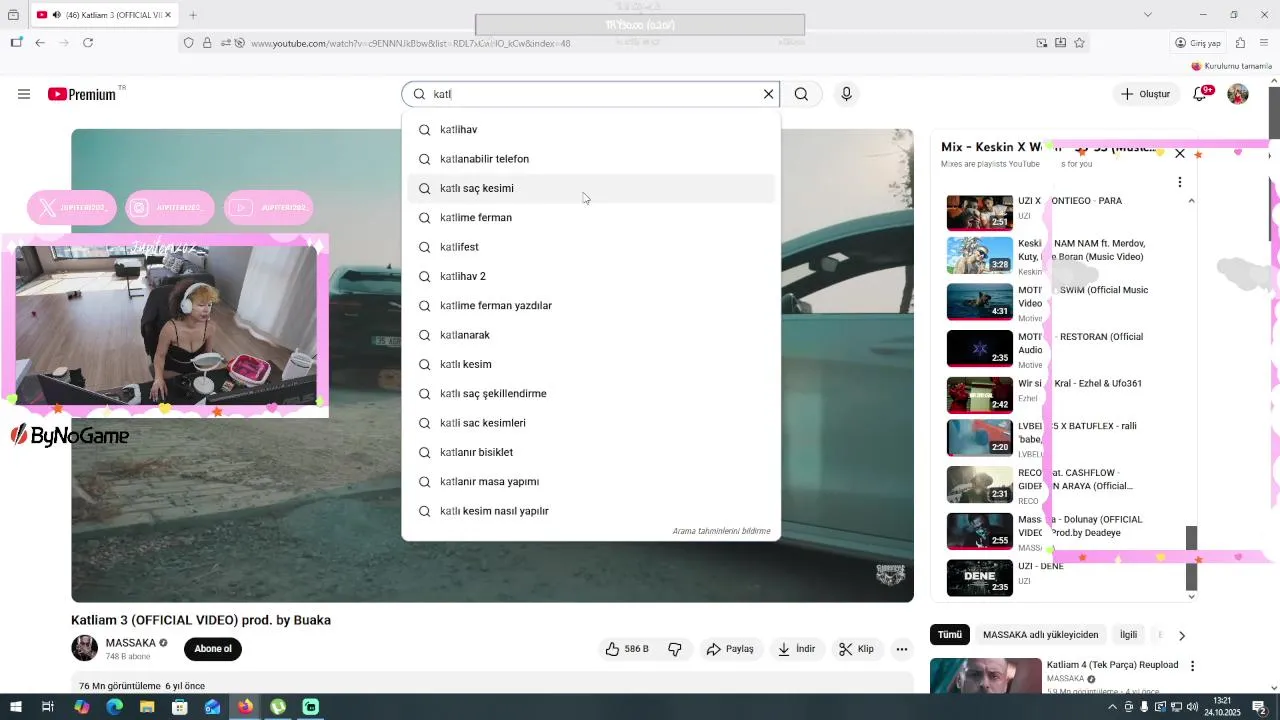The height and width of the screenshot is (720, 1280).
Task: Open the Windows Start menu
Action: 16,707
